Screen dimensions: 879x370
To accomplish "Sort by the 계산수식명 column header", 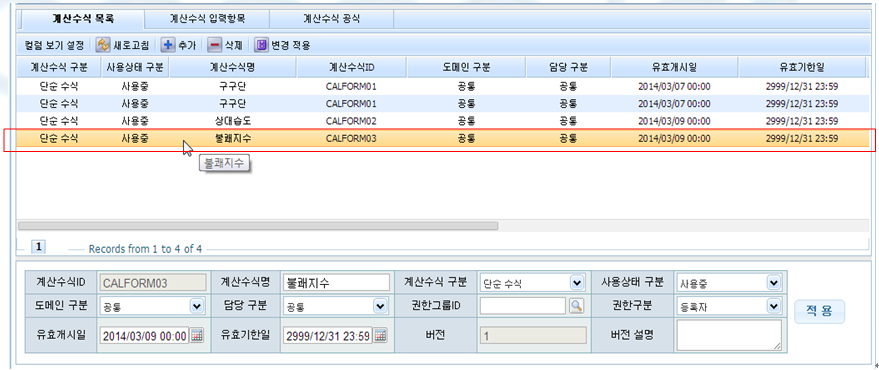I will [x=233, y=68].
